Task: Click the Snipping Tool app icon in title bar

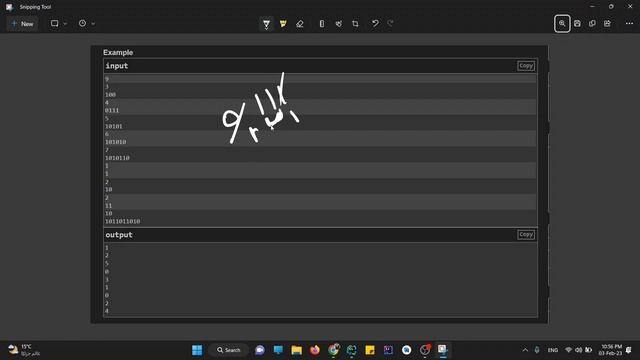Action: [9, 7]
